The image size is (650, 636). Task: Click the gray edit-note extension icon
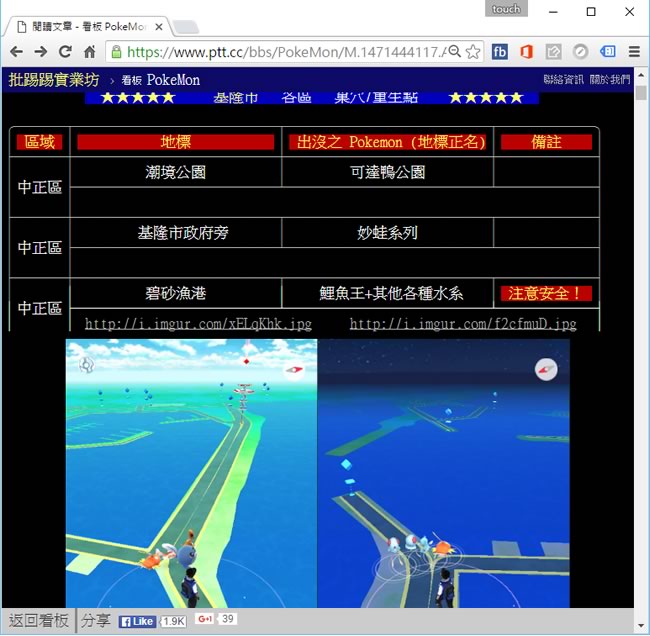tap(553, 52)
